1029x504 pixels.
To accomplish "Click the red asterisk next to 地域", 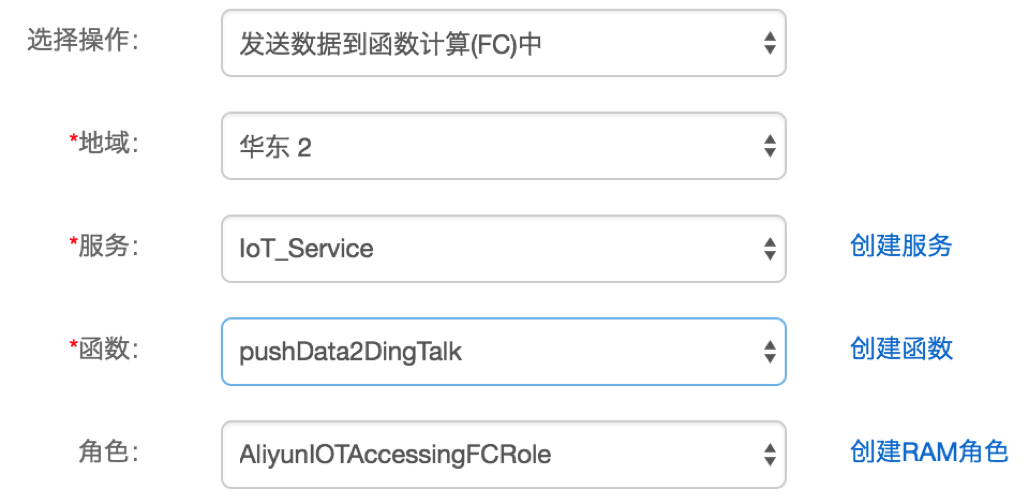I will click(73, 142).
